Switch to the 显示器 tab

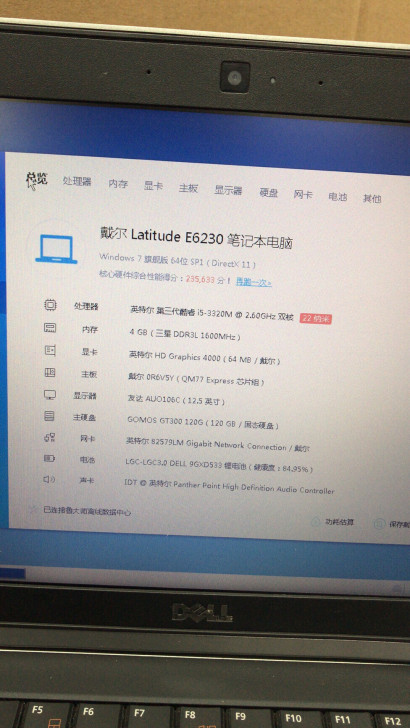coord(228,190)
